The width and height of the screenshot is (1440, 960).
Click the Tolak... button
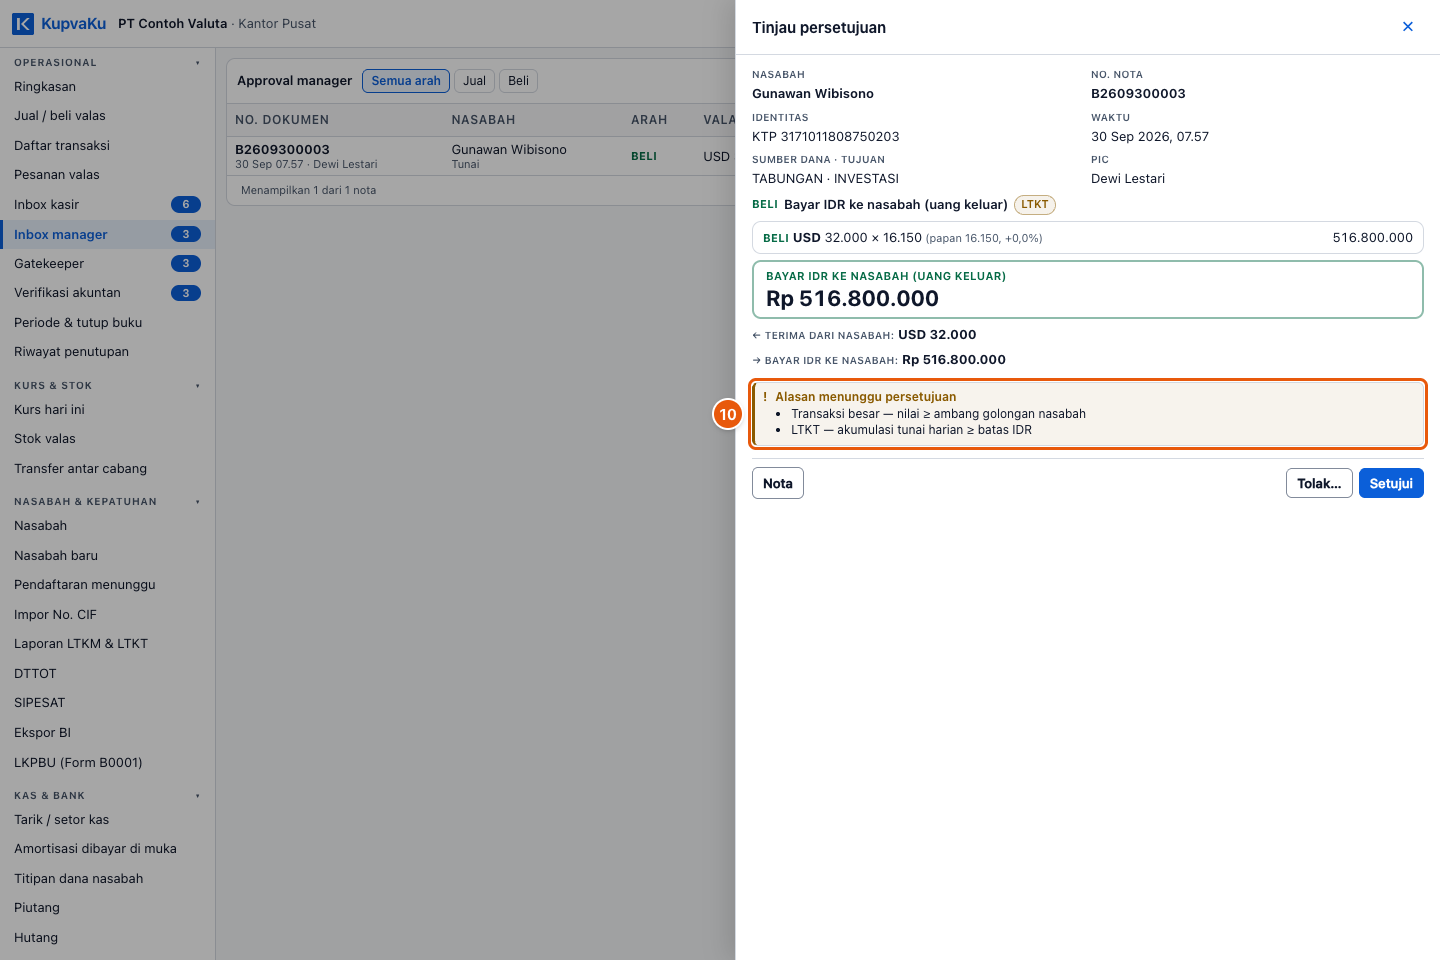(x=1319, y=483)
